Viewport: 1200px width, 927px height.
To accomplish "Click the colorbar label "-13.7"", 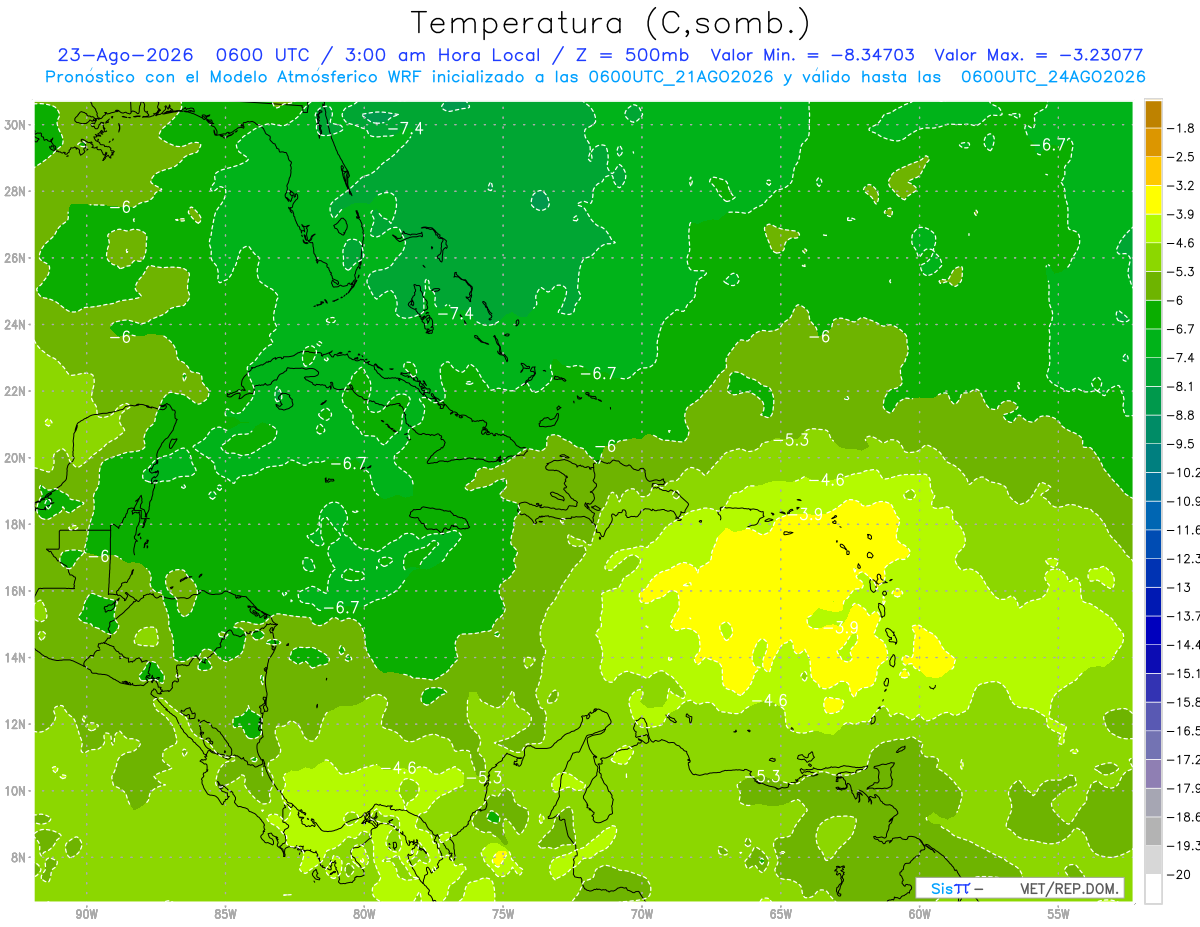I will tap(1185, 616).
